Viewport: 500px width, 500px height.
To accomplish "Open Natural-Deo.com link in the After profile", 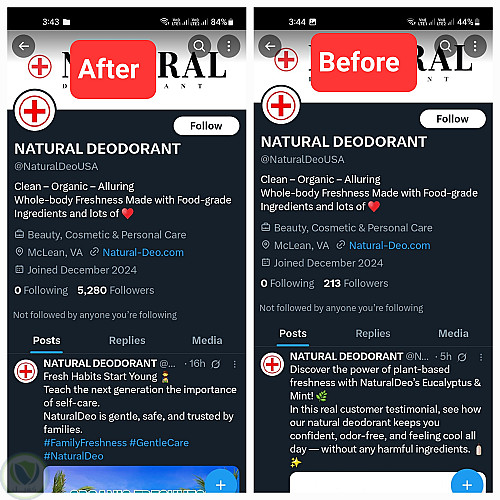I will coord(143,252).
